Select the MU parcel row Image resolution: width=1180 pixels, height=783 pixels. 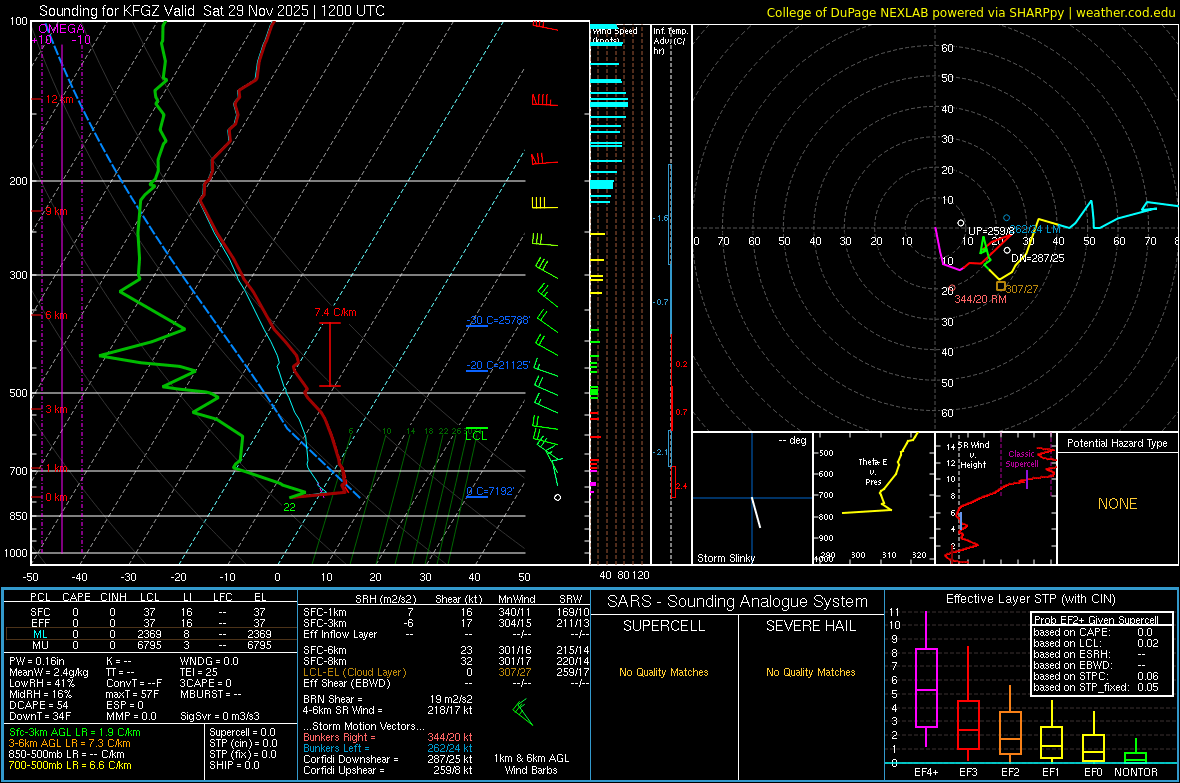click(151, 645)
